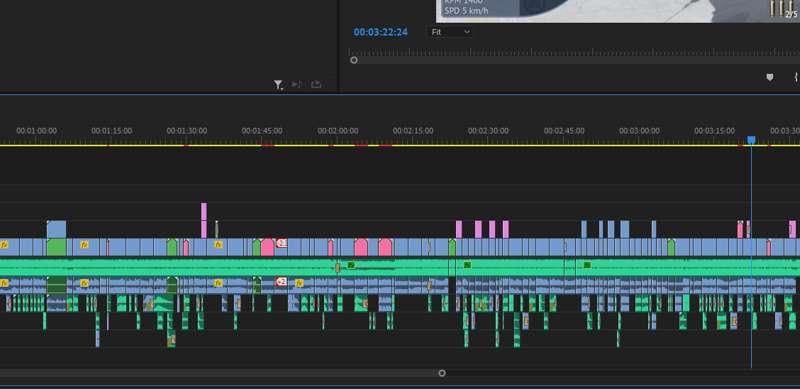Click the dimmed Automate to Sequence icon

[296, 84]
